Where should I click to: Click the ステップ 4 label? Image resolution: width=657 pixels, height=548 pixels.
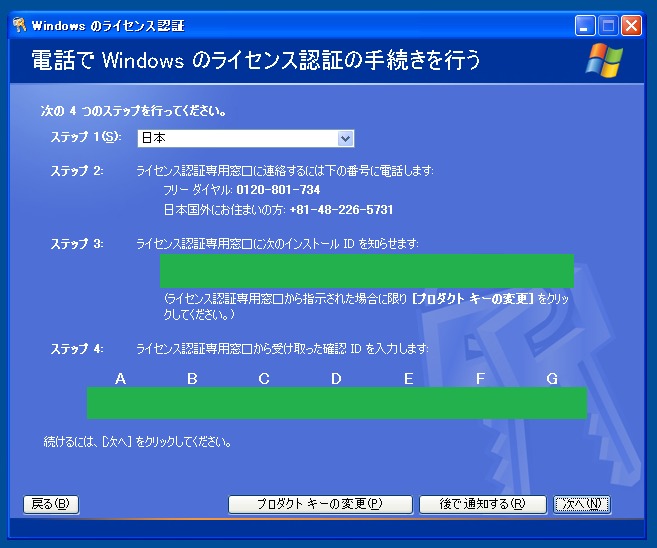(77, 349)
